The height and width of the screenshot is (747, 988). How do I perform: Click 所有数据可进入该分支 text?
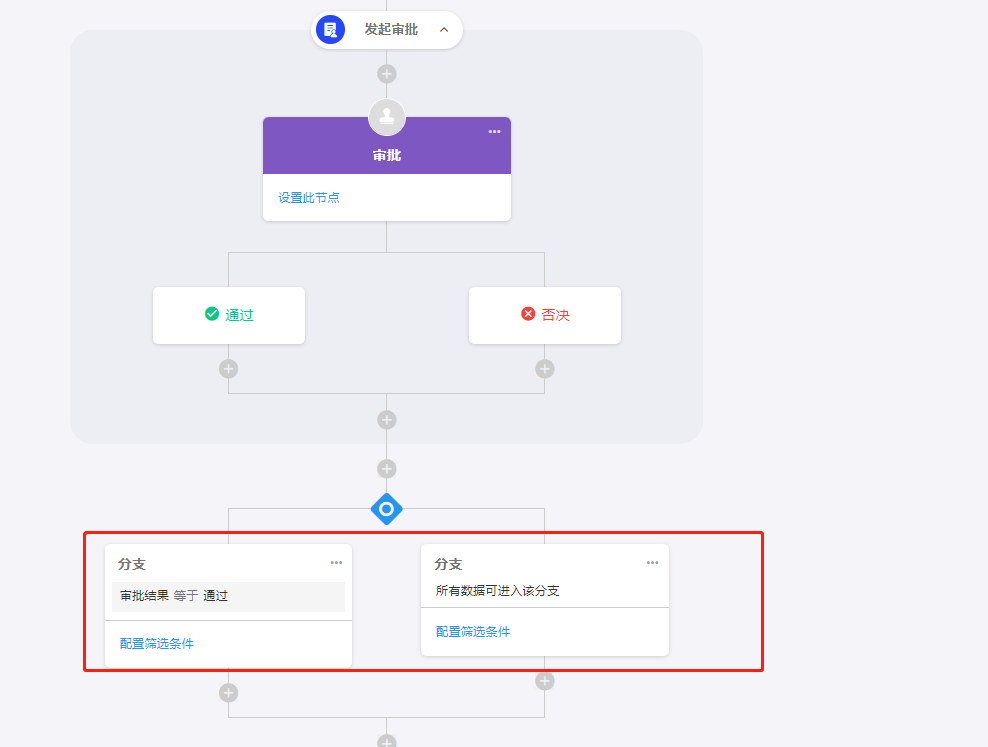point(498,591)
